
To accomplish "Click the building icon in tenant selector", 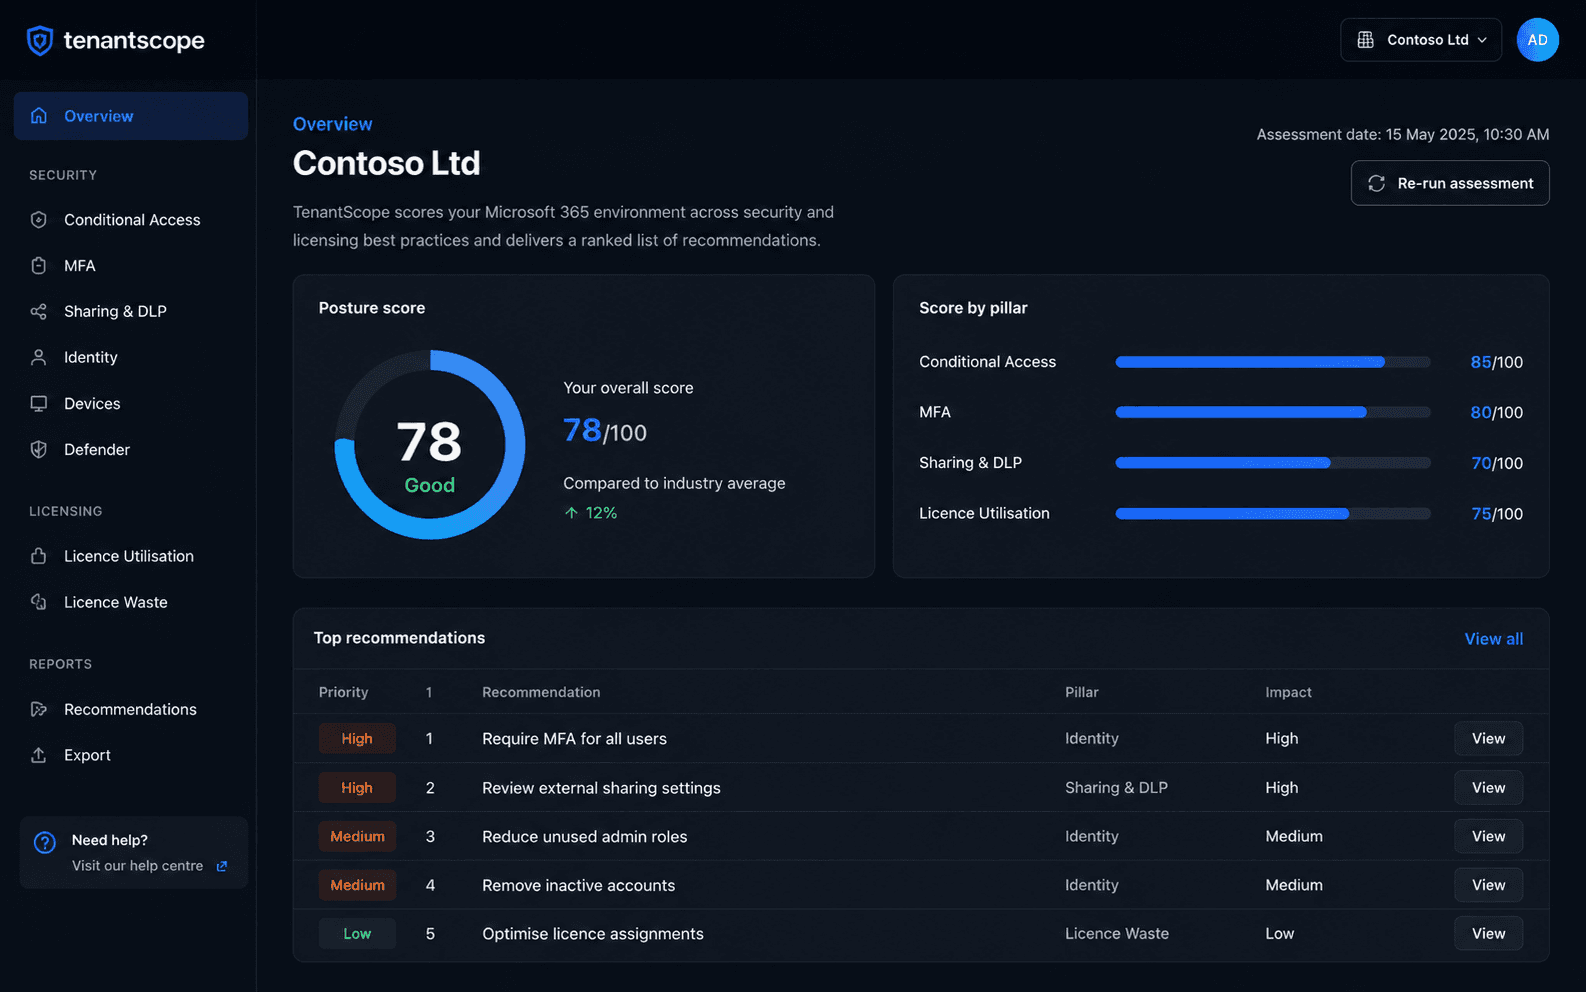I will pyautogui.click(x=1365, y=40).
